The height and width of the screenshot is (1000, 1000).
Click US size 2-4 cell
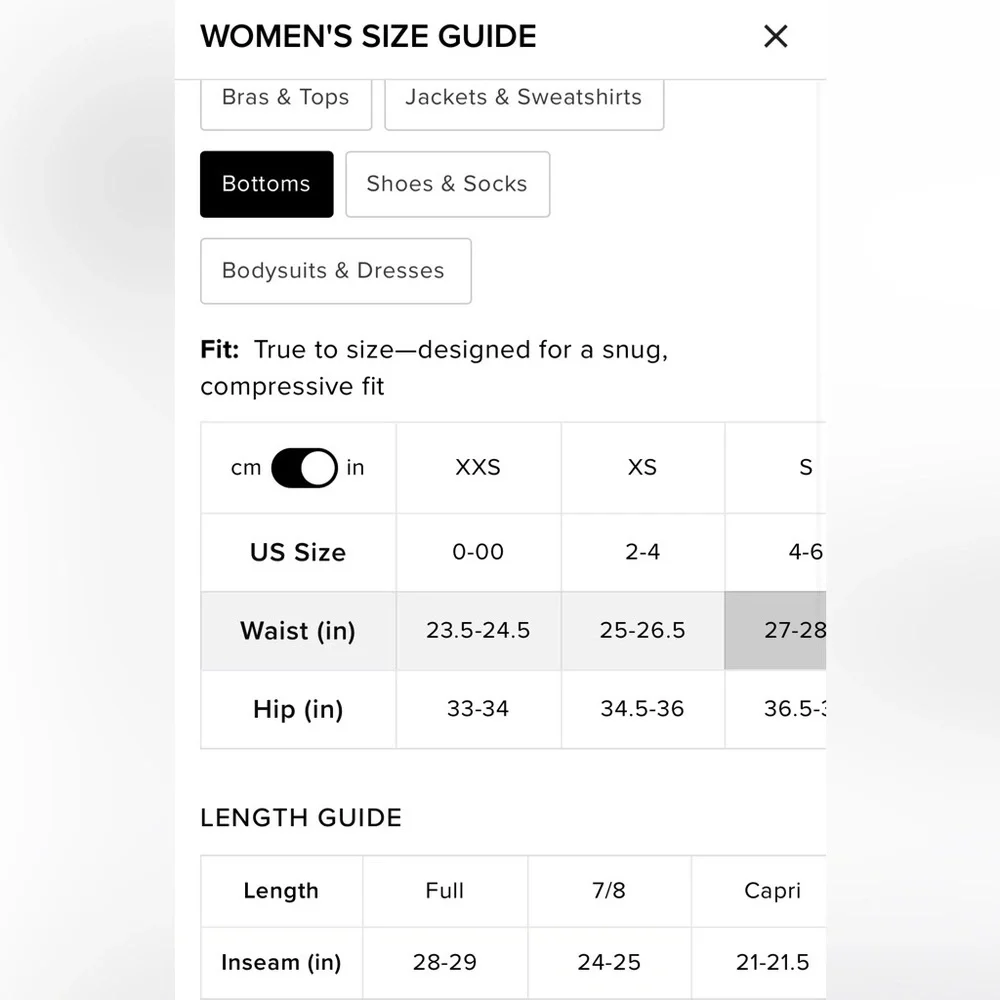click(x=642, y=552)
